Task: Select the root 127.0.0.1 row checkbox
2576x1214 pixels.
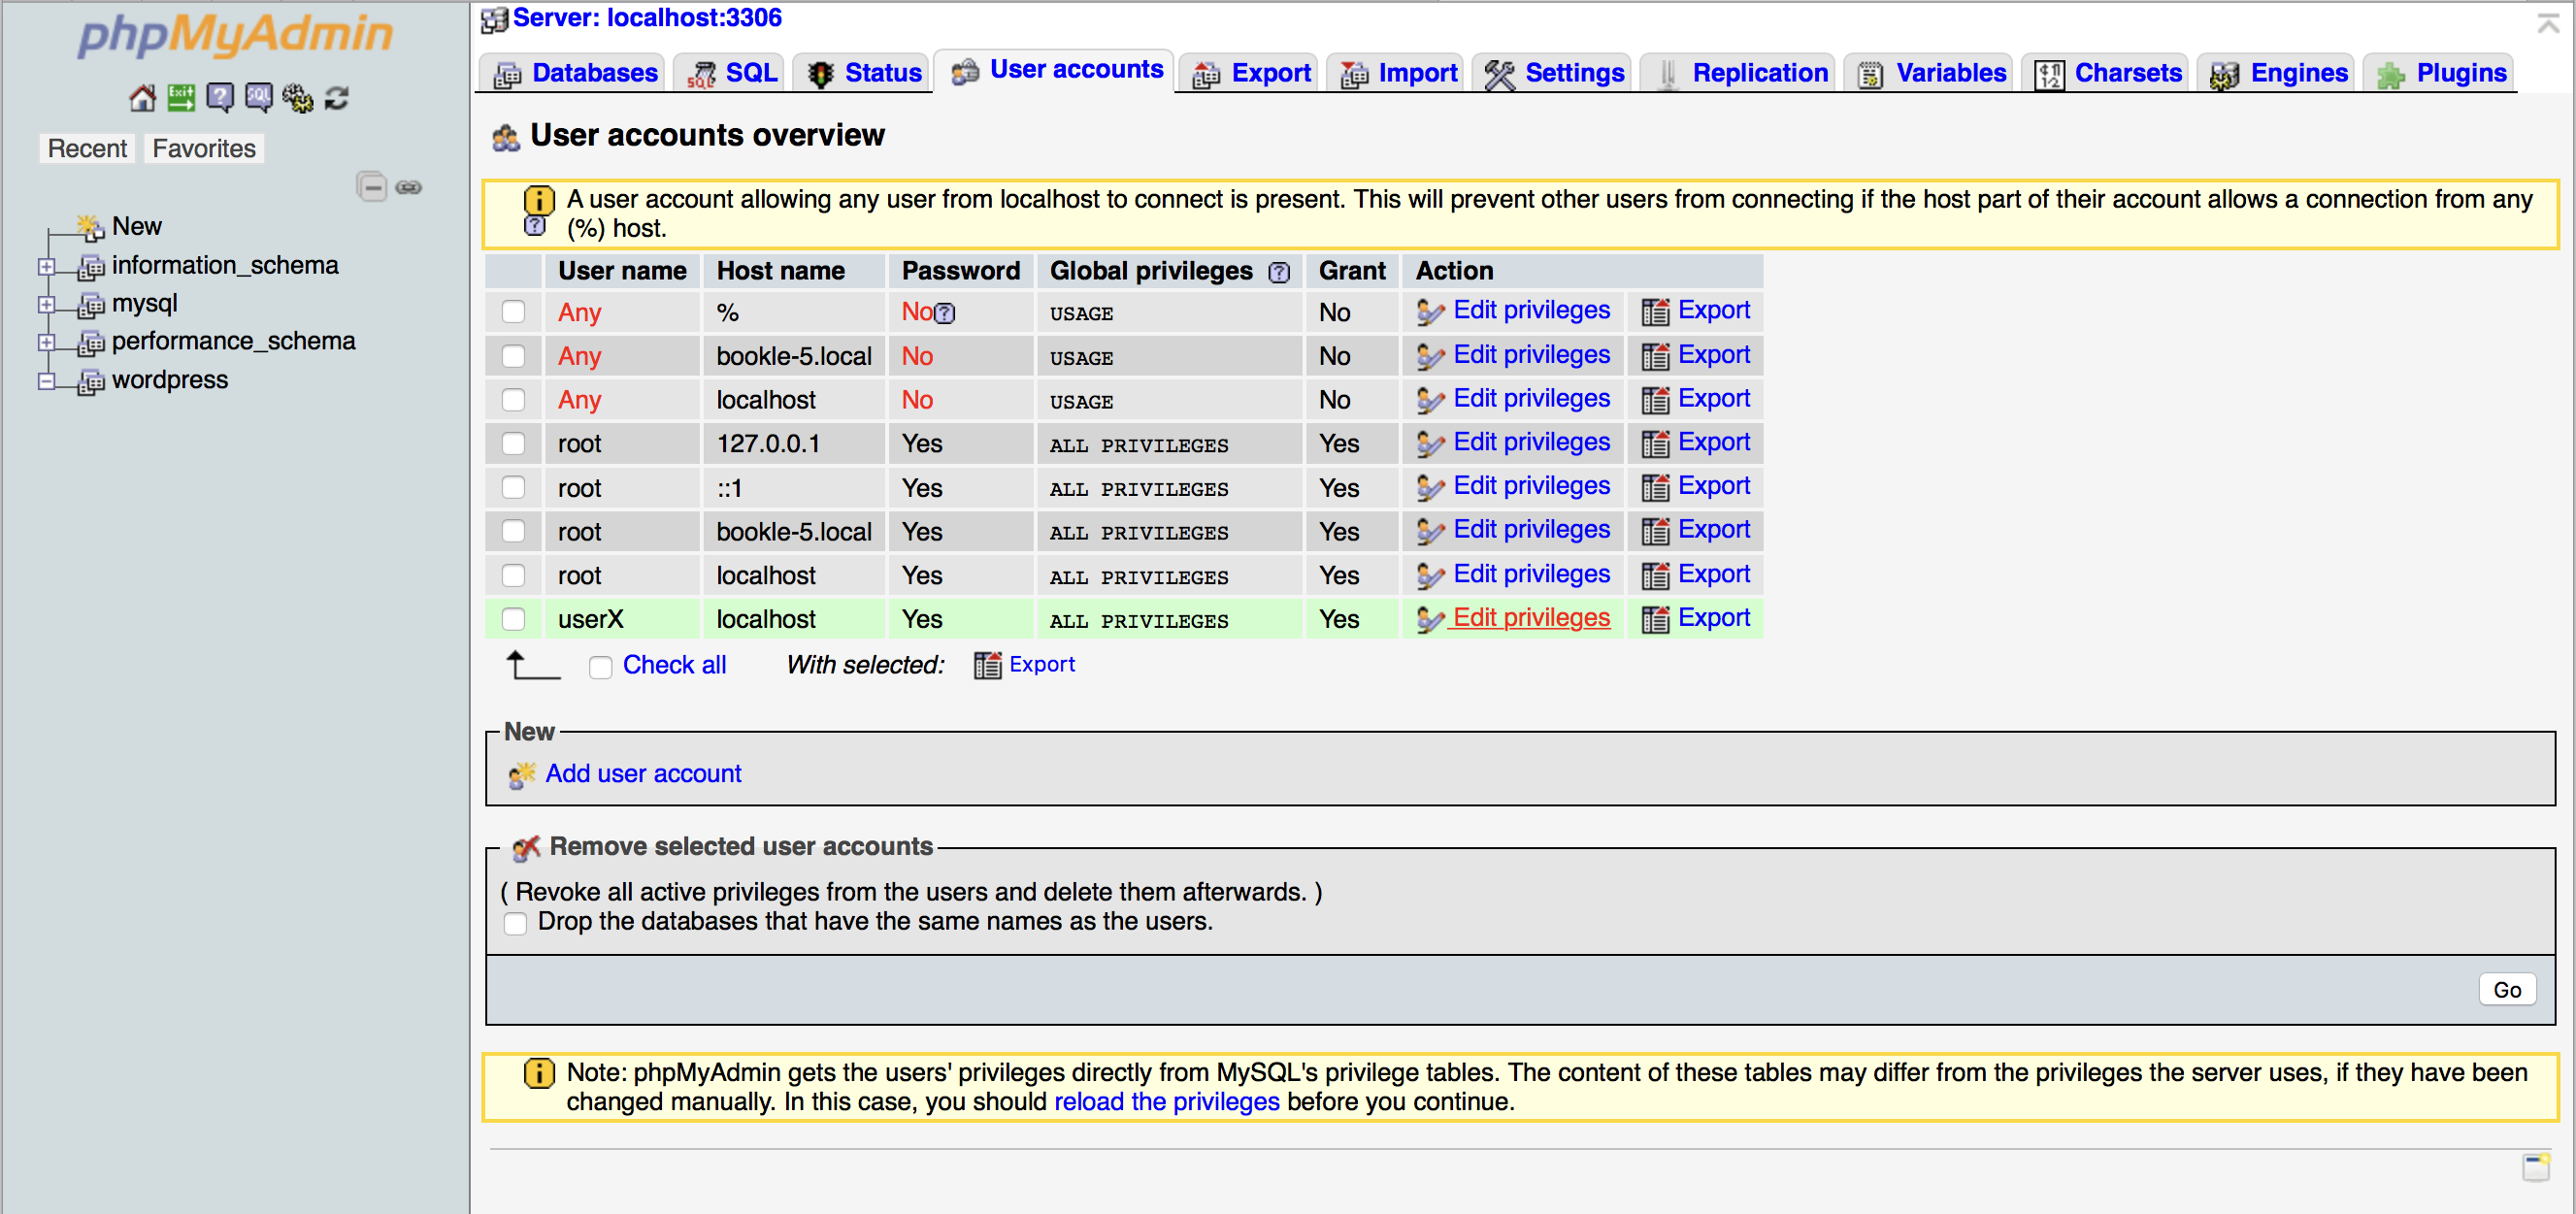Action: click(x=513, y=444)
